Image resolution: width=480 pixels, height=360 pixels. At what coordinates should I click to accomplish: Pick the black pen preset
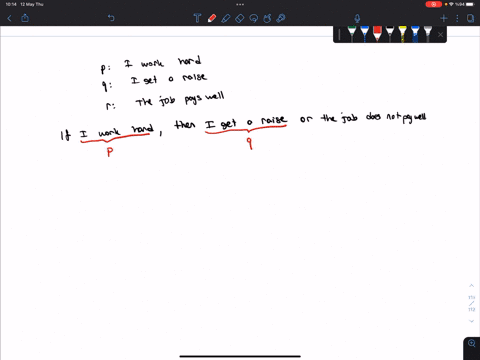point(390,34)
